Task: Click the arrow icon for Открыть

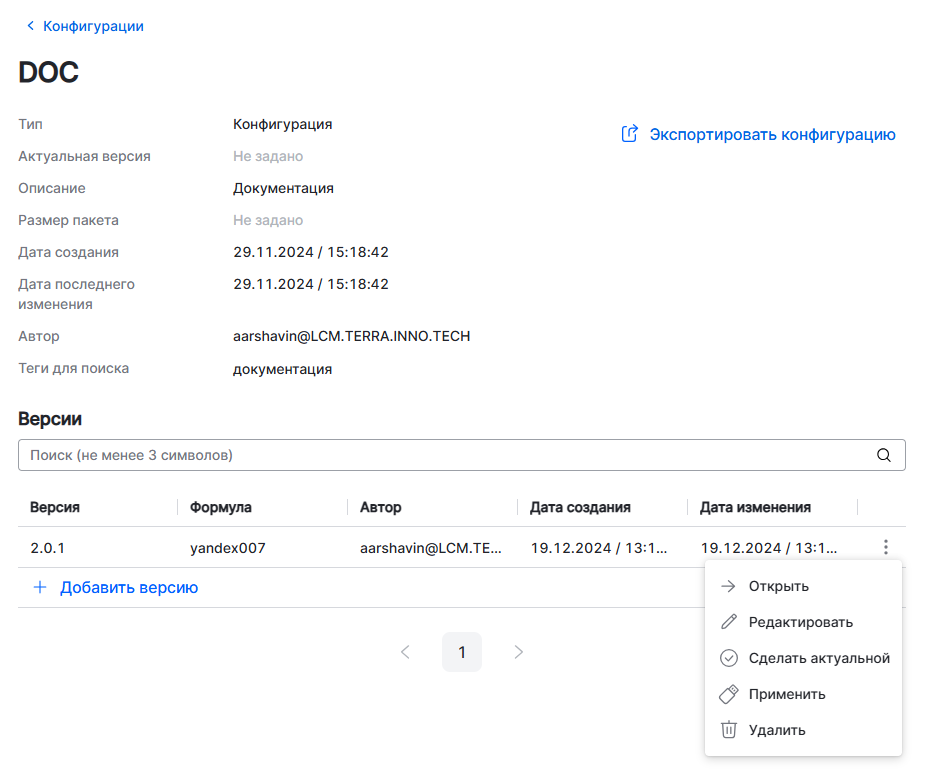Action: (729, 586)
